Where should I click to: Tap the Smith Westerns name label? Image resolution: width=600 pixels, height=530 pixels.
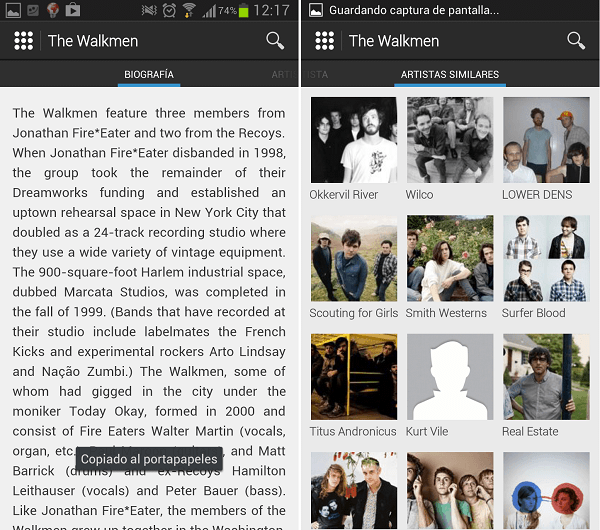[446, 313]
